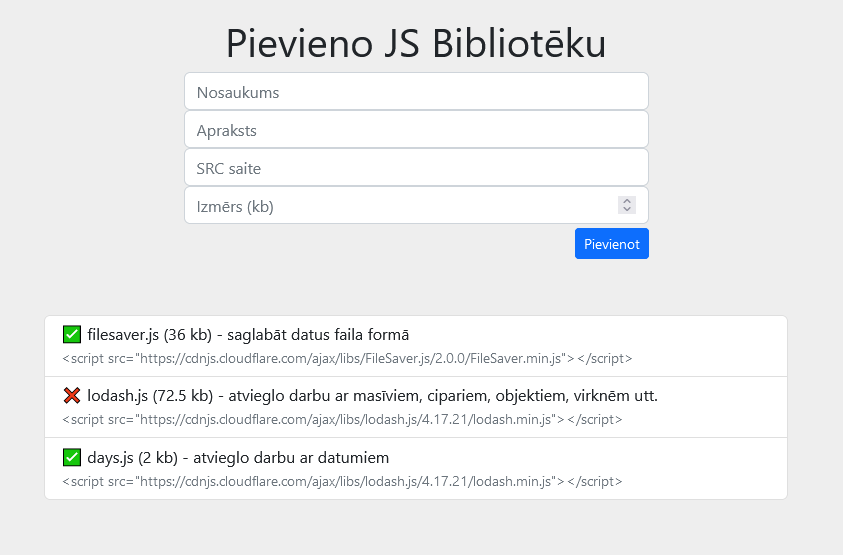Click the green checkmark beside filesaver.js
This screenshot has width=843, height=555.
coord(72,334)
